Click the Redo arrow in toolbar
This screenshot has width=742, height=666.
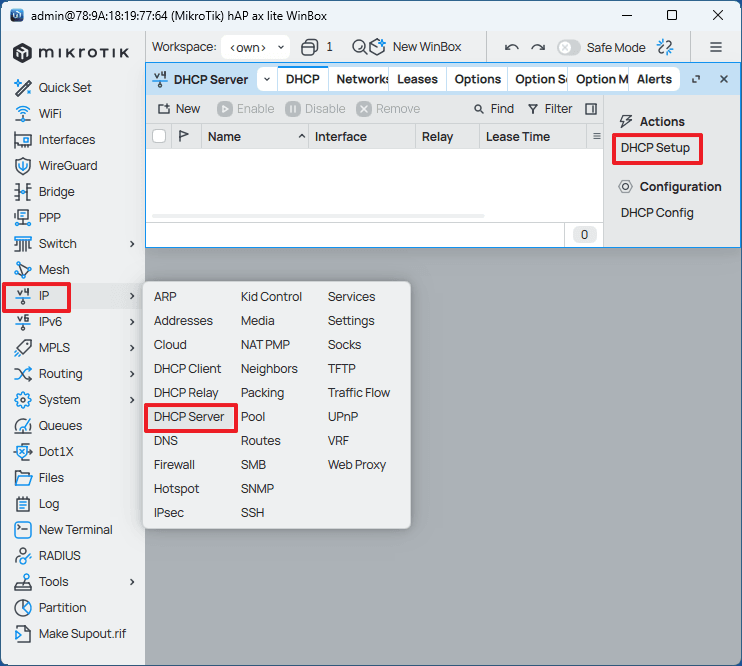click(538, 47)
